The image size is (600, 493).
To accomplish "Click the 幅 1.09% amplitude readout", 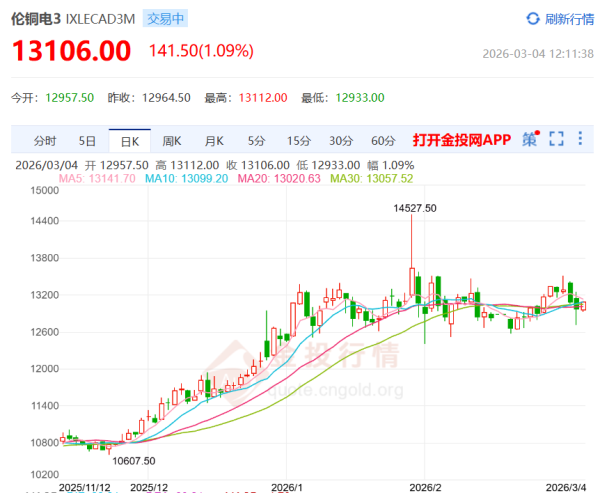I will 391,165.
